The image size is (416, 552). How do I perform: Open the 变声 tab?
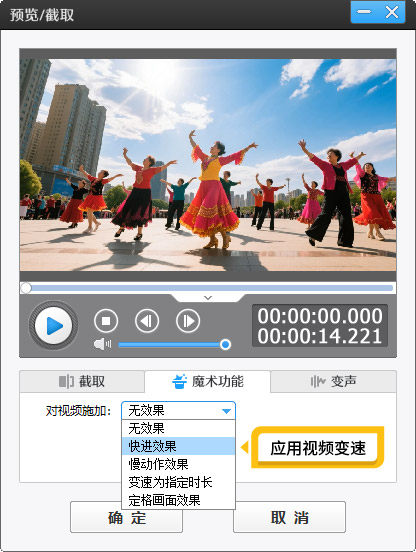(333, 381)
